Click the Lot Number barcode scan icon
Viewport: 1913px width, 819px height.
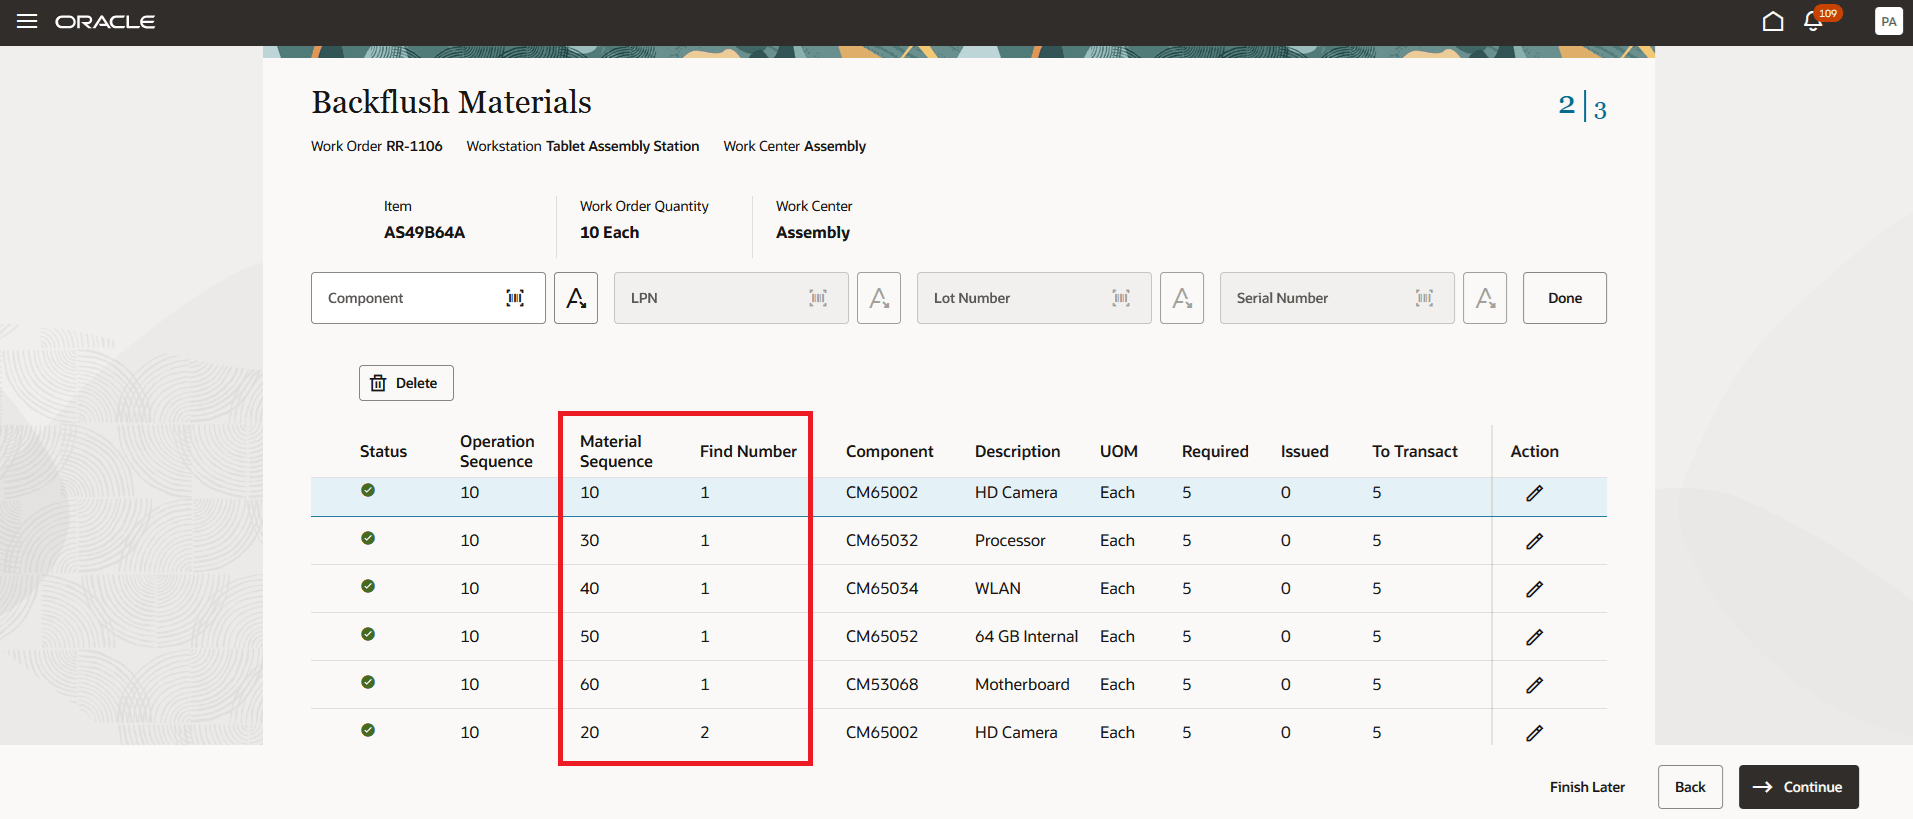(x=1121, y=298)
